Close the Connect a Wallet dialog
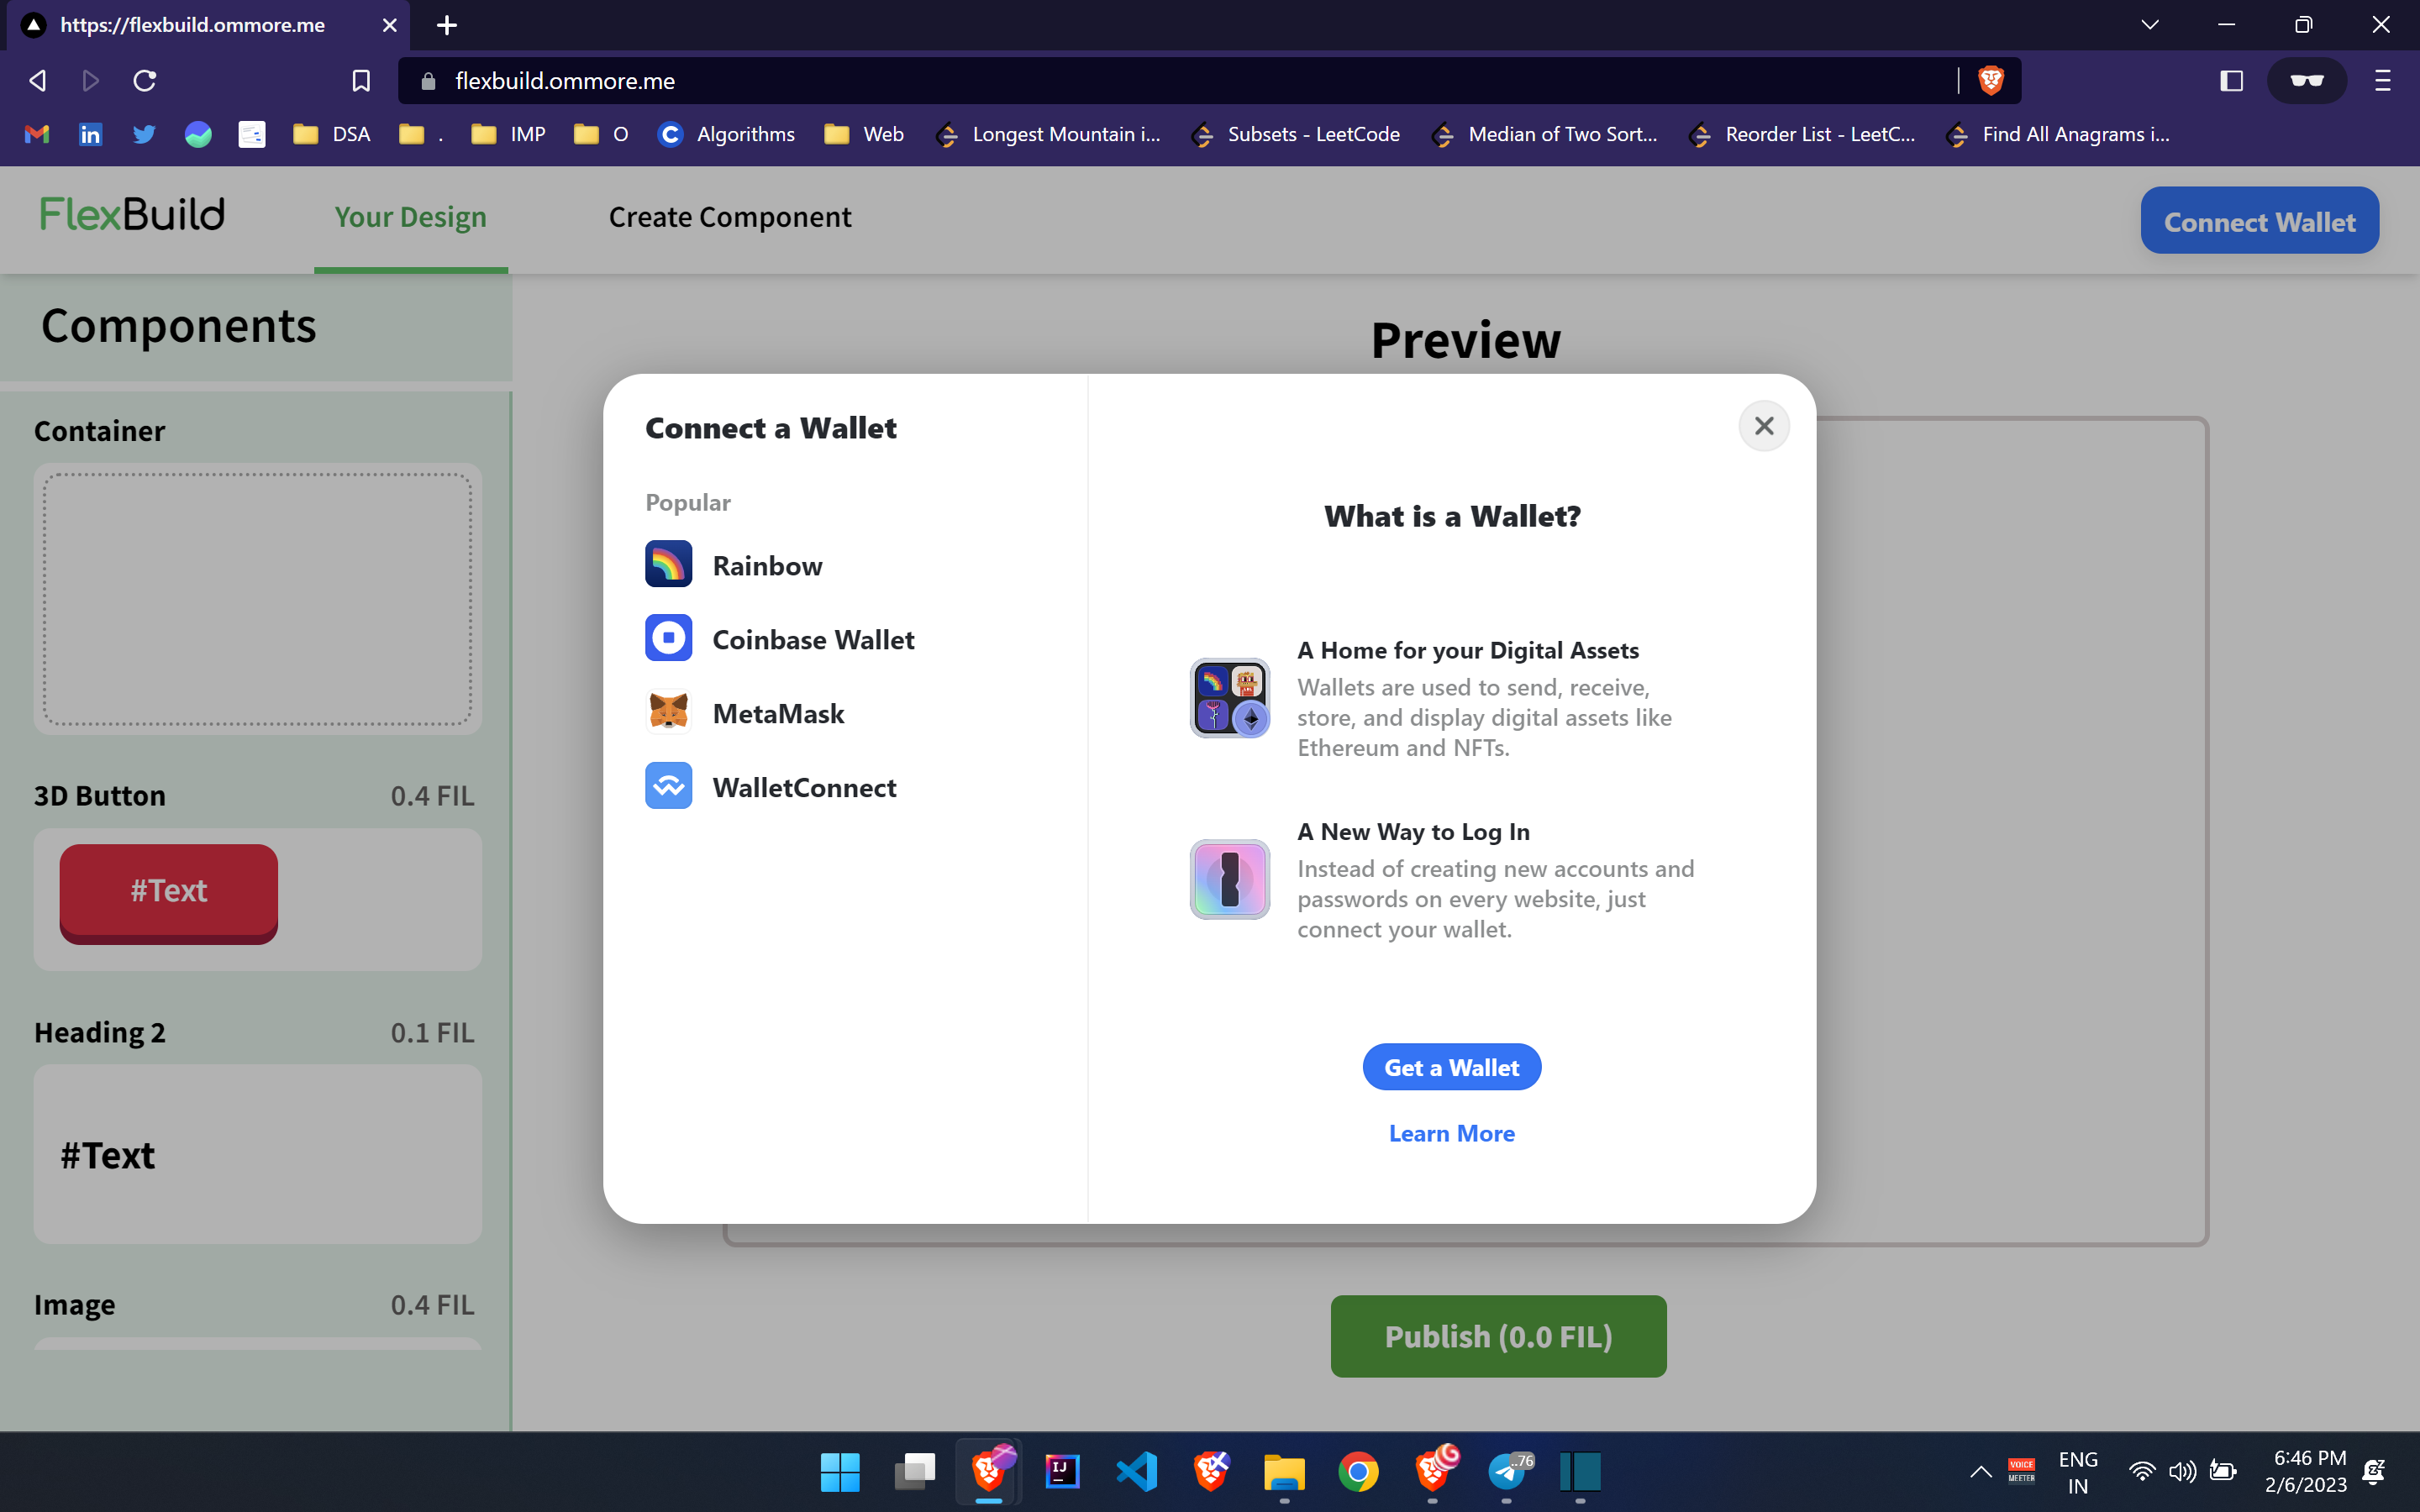The image size is (2420, 1512). [1764, 426]
